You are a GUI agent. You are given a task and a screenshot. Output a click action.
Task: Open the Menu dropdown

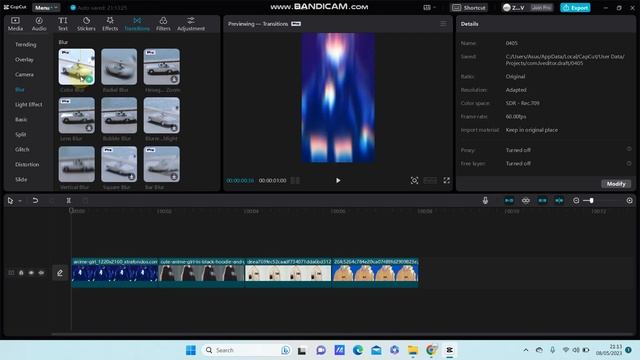coord(46,7)
